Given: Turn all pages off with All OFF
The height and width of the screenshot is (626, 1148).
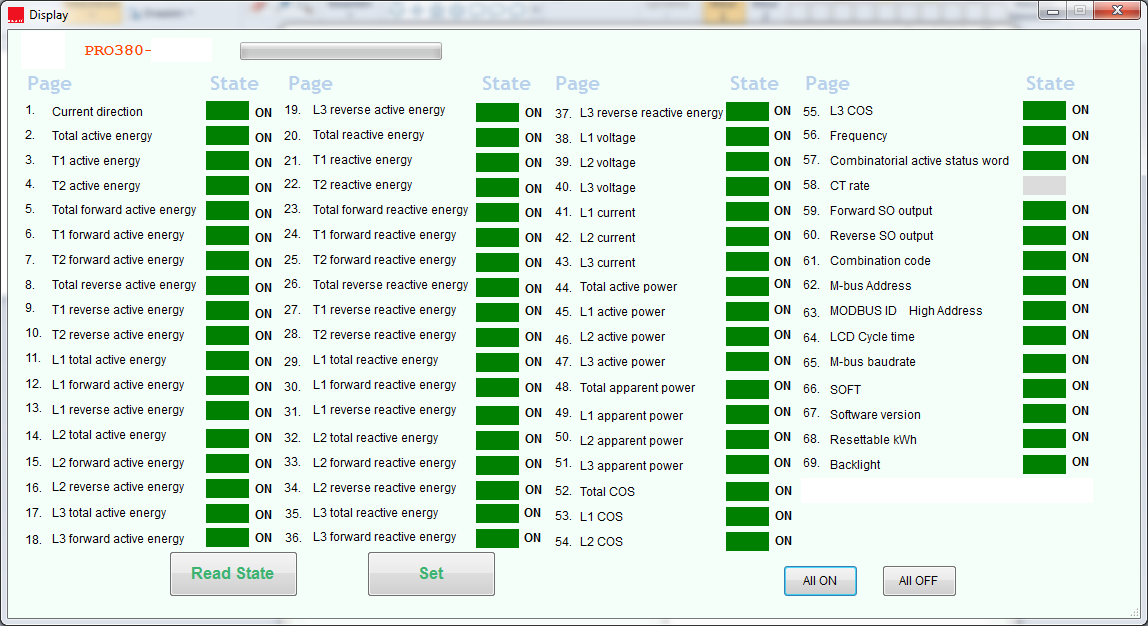Looking at the screenshot, I should [x=919, y=581].
